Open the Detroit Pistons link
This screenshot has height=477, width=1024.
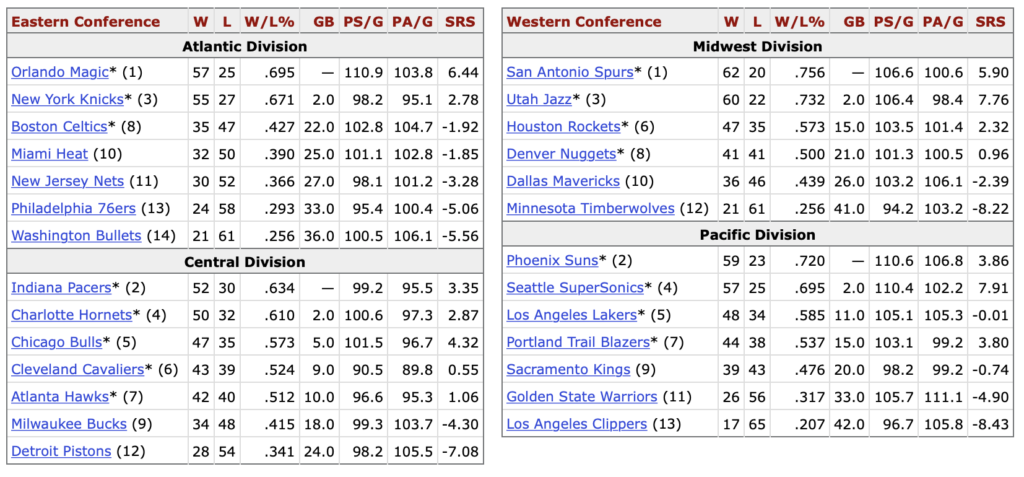tap(61, 451)
